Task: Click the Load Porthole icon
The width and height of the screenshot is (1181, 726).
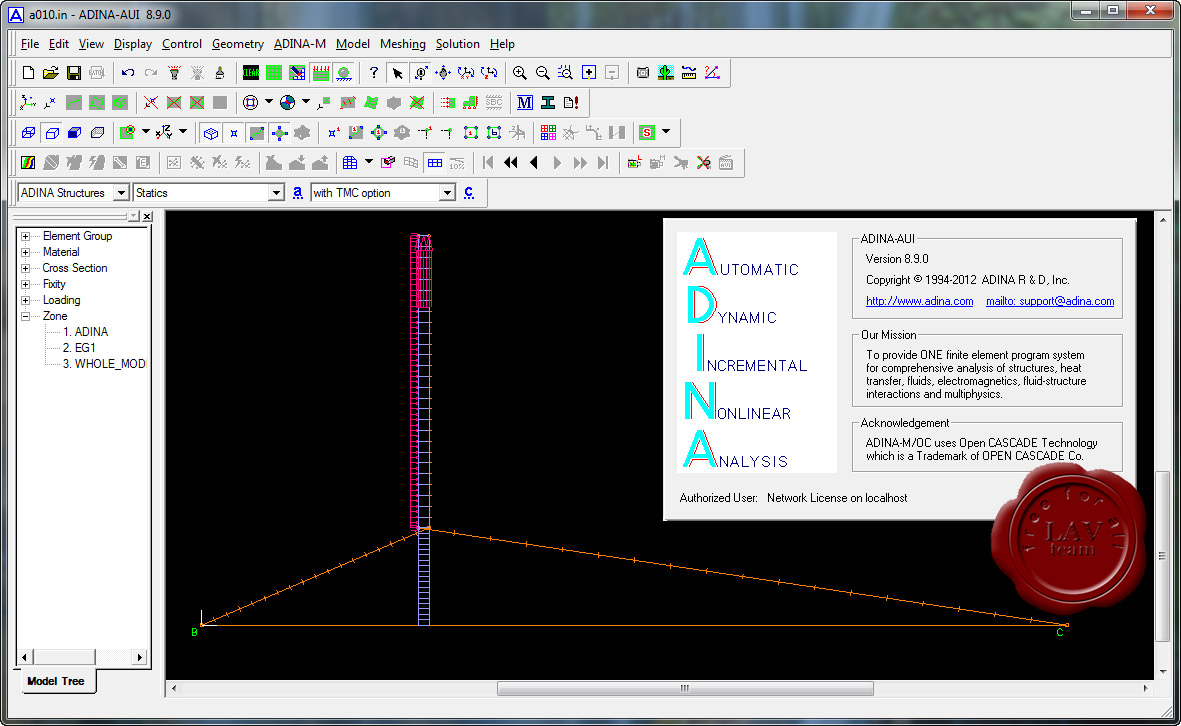Action: coord(634,163)
